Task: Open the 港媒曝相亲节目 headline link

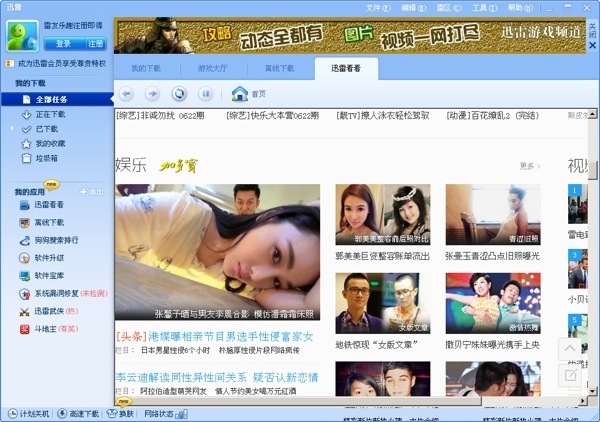Action: point(231,337)
